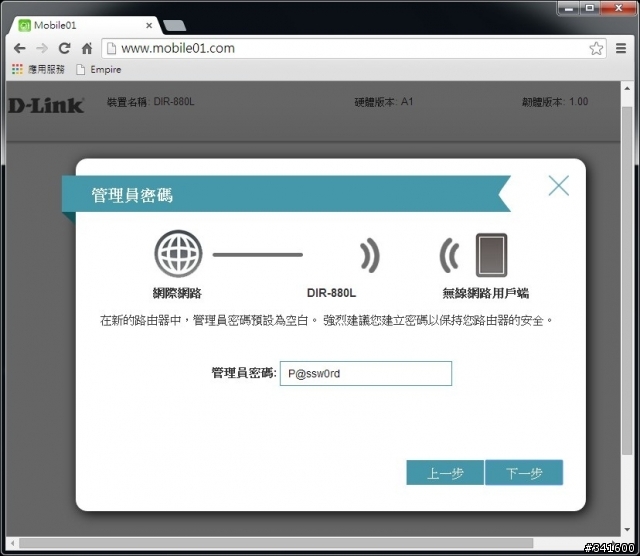Bookmark page with the star icon

pos(596,49)
